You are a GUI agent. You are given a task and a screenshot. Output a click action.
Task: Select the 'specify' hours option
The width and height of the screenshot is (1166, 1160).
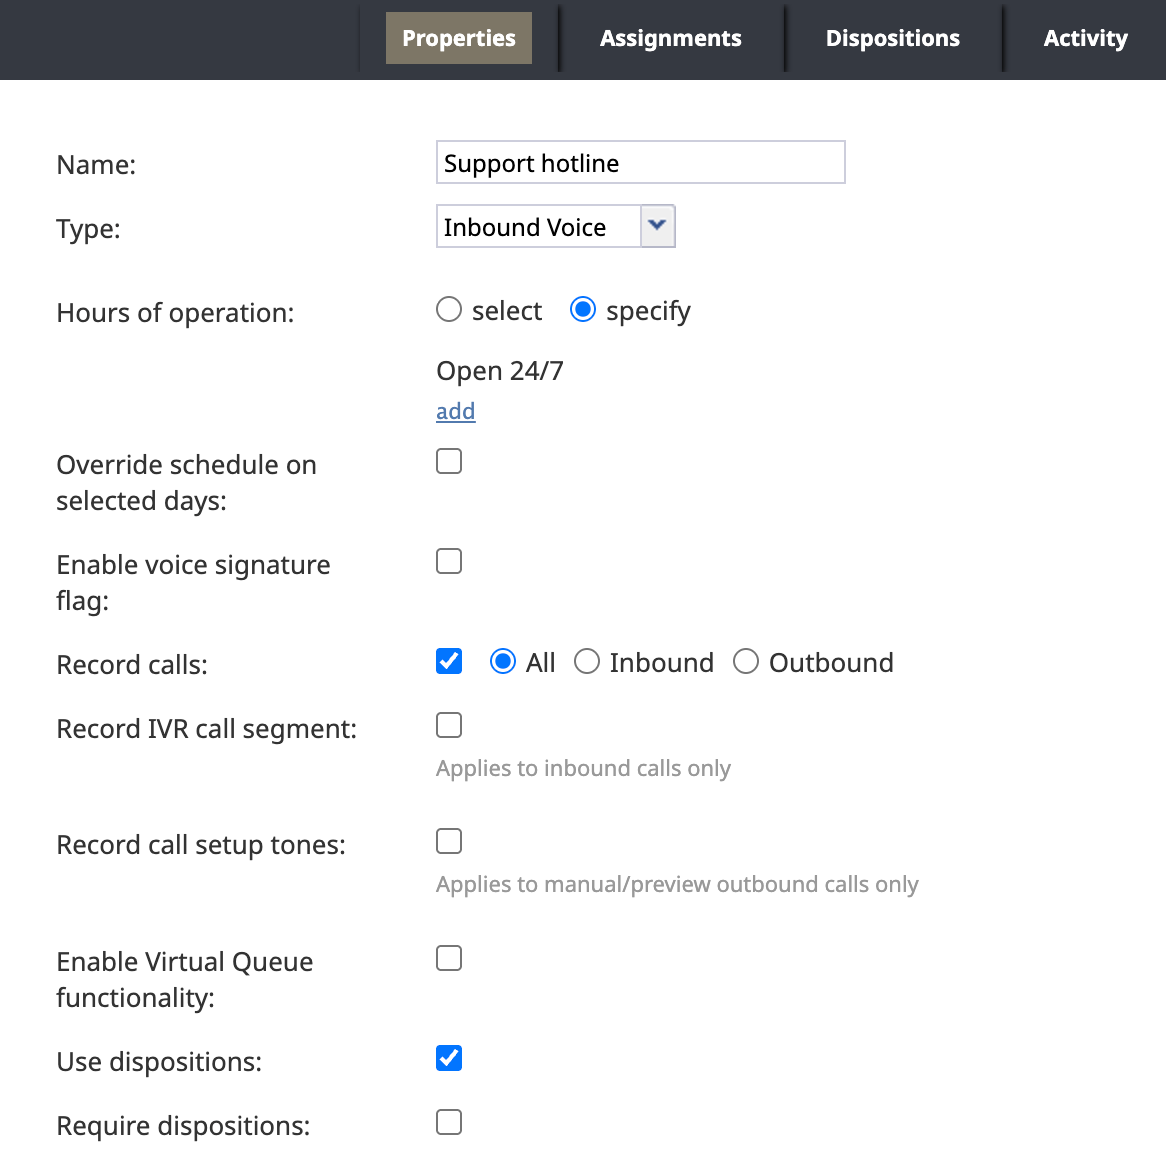582,310
